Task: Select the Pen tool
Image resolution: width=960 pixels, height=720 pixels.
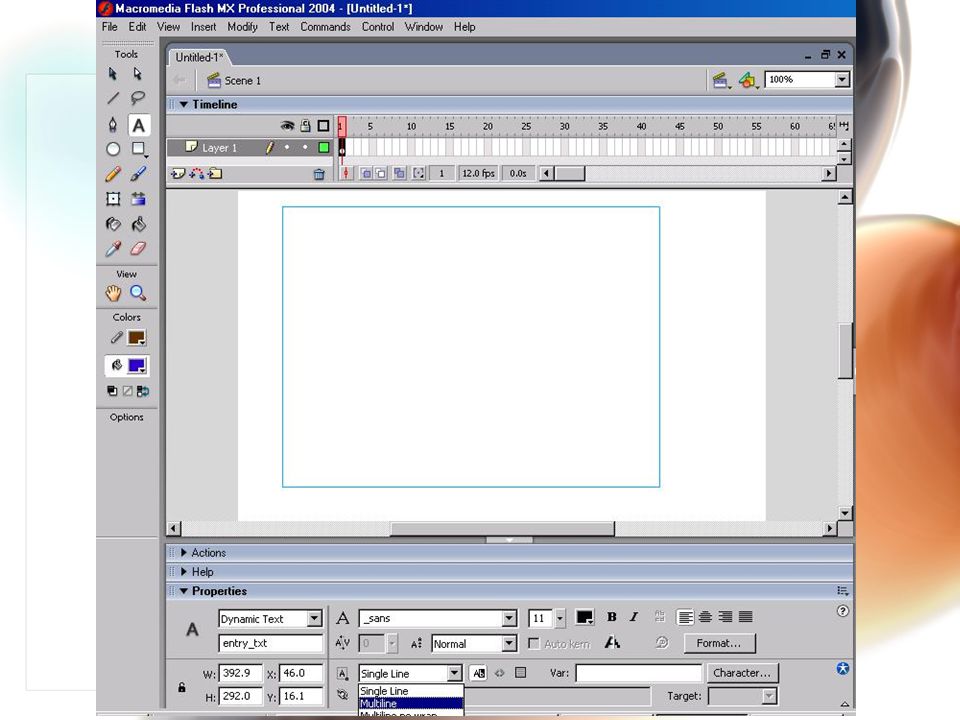Action: point(113,125)
